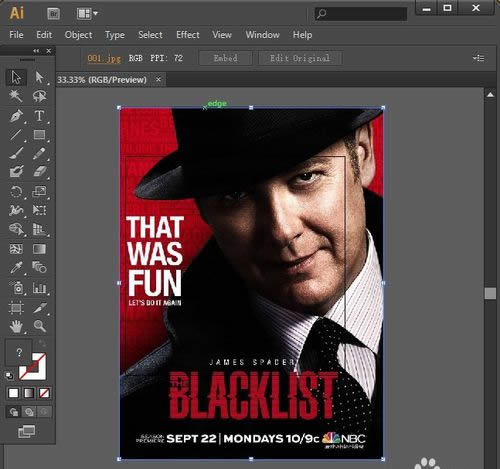Set paint mode to Color

13,393
